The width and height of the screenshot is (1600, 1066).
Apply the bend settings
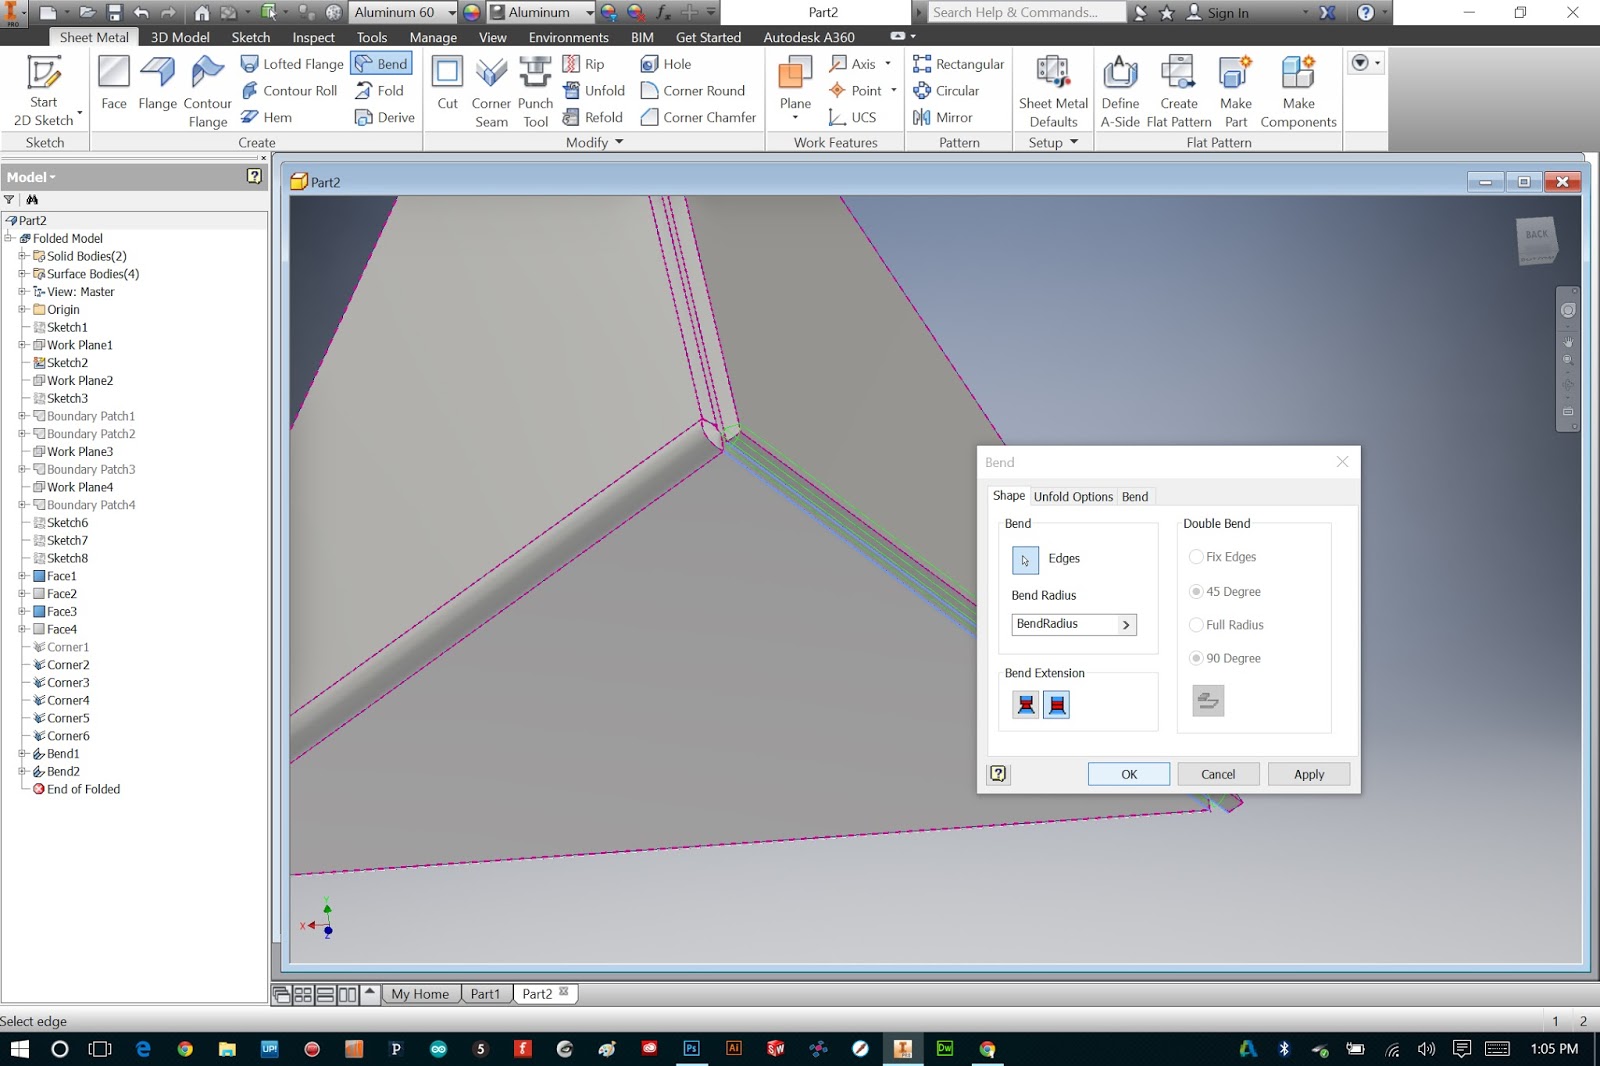click(1308, 773)
